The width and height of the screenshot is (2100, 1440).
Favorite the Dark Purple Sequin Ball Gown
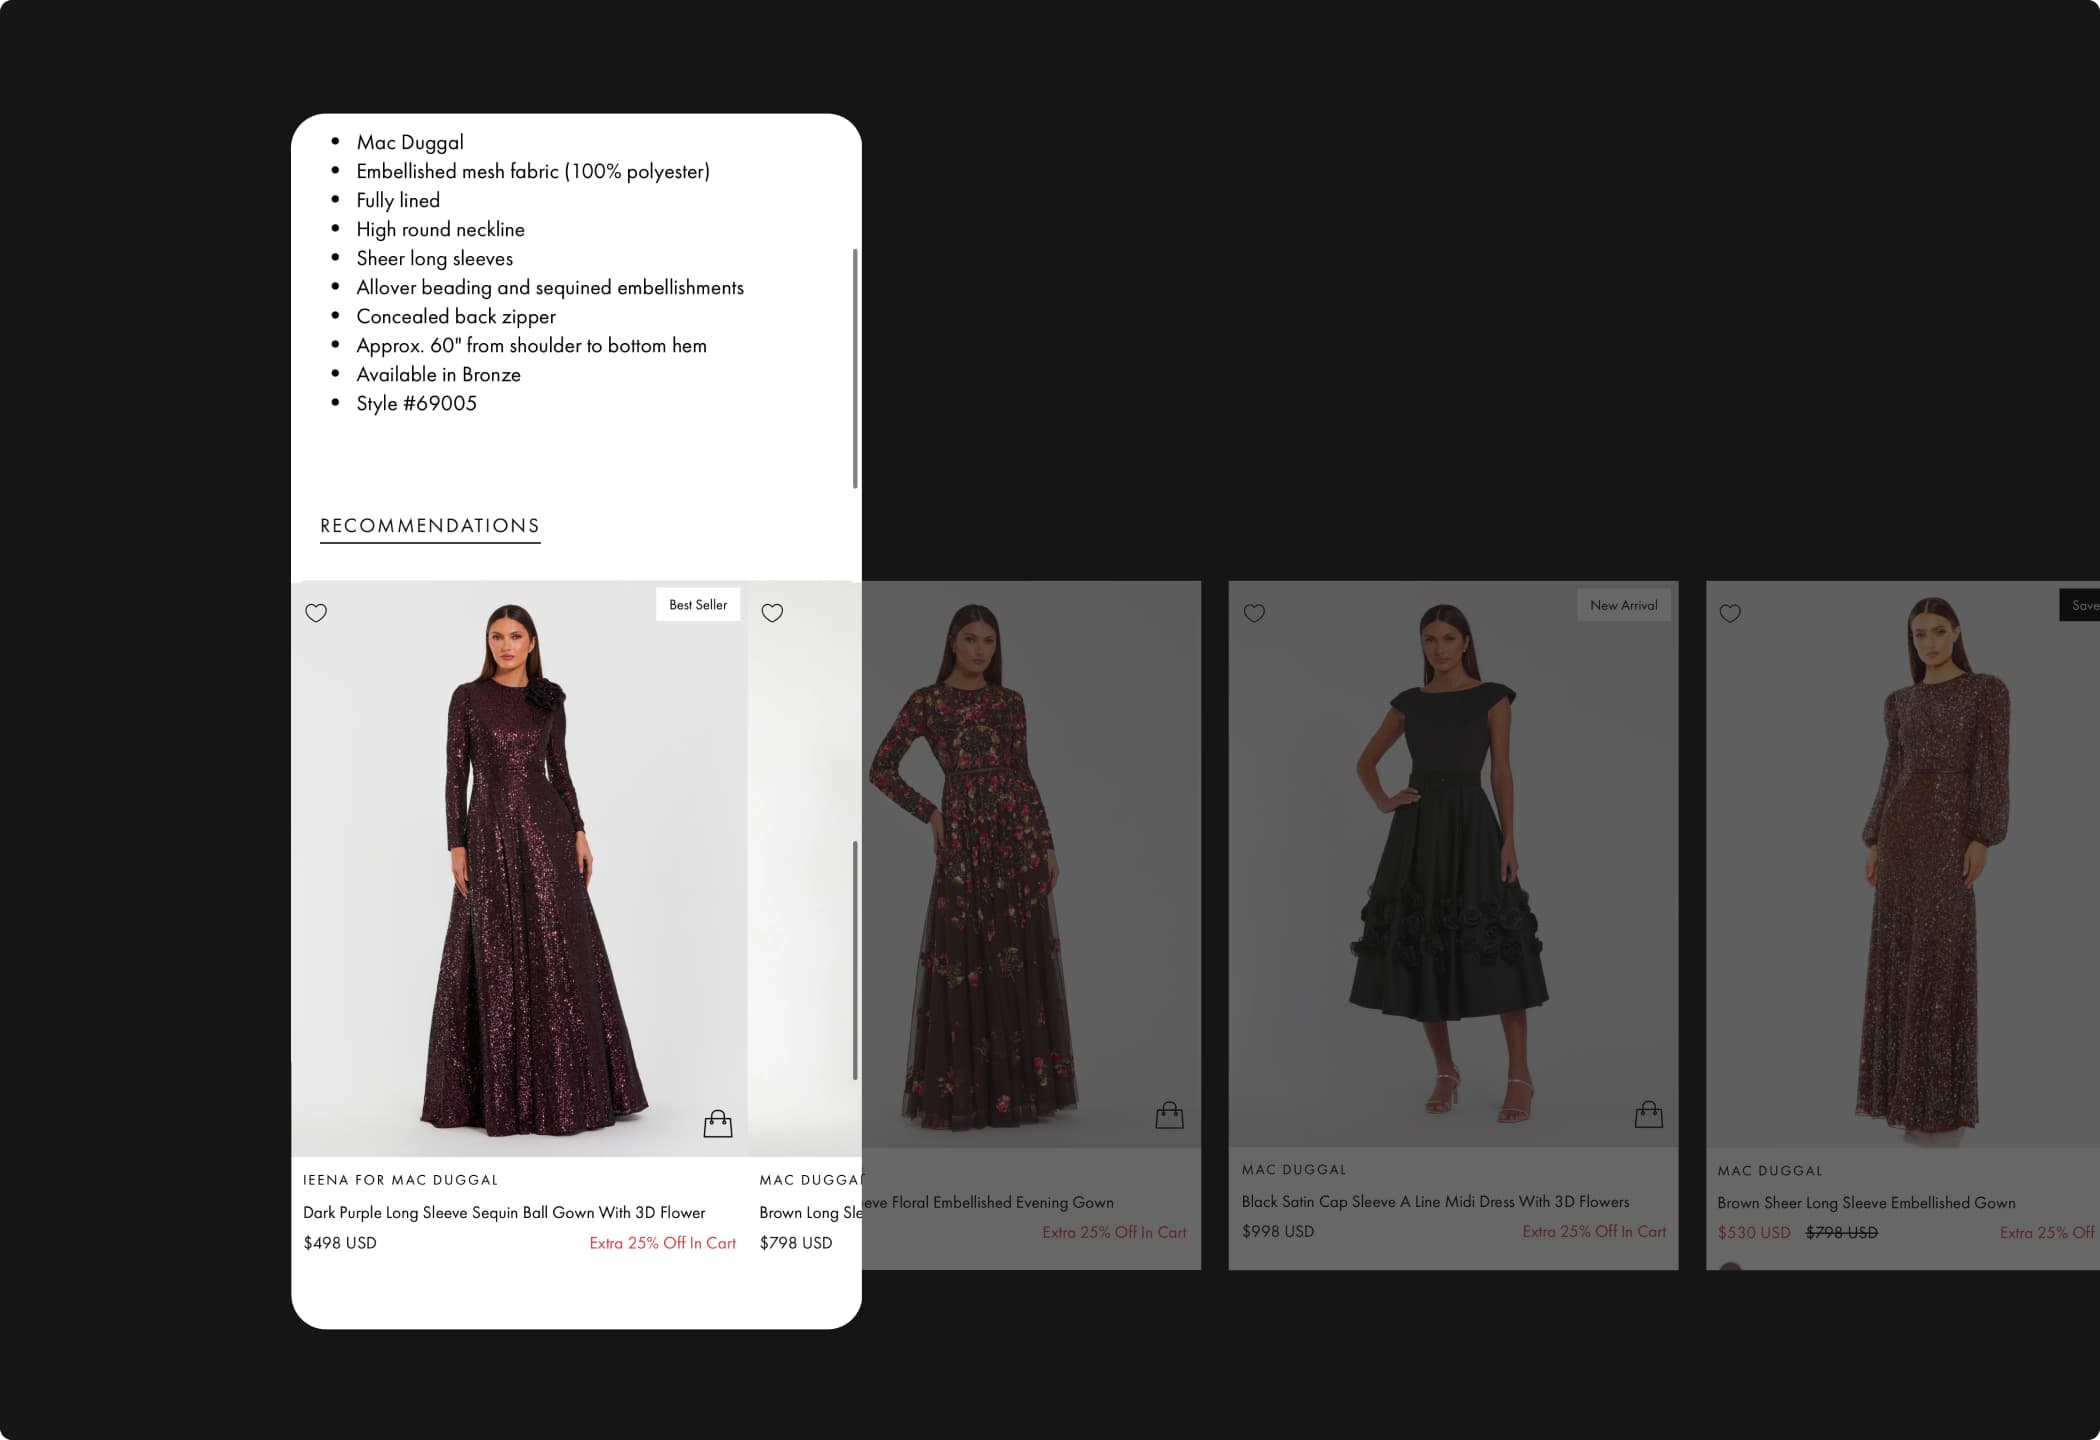pos(316,613)
